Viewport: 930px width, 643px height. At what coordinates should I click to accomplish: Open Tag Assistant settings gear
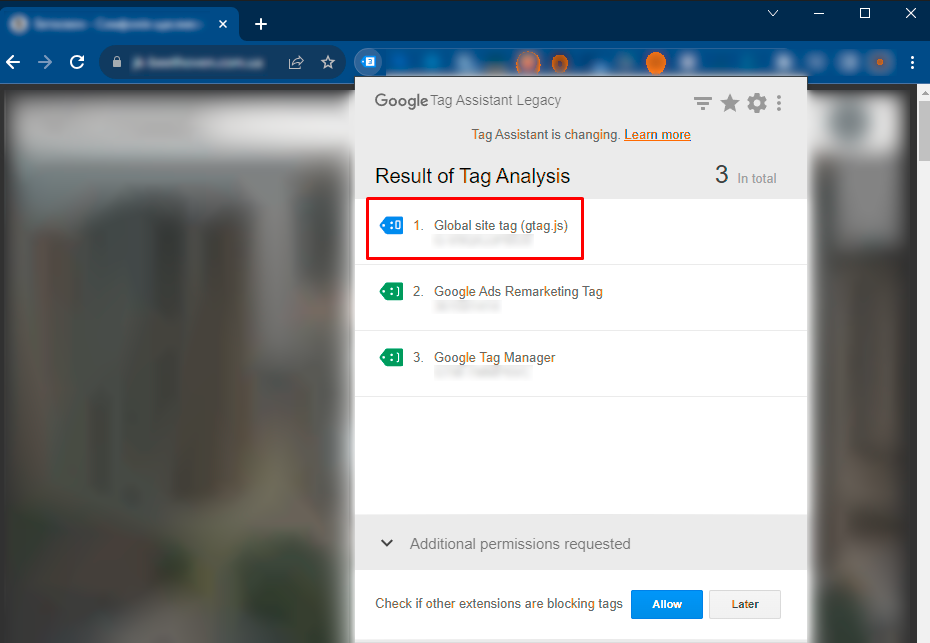[x=757, y=103]
